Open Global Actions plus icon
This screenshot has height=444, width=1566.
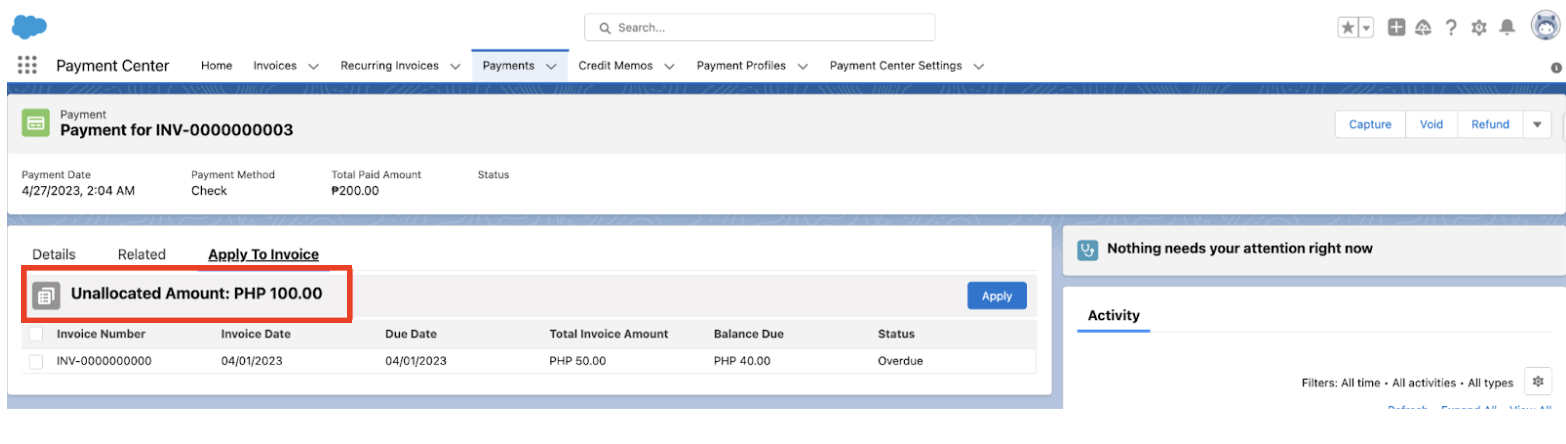[1397, 28]
